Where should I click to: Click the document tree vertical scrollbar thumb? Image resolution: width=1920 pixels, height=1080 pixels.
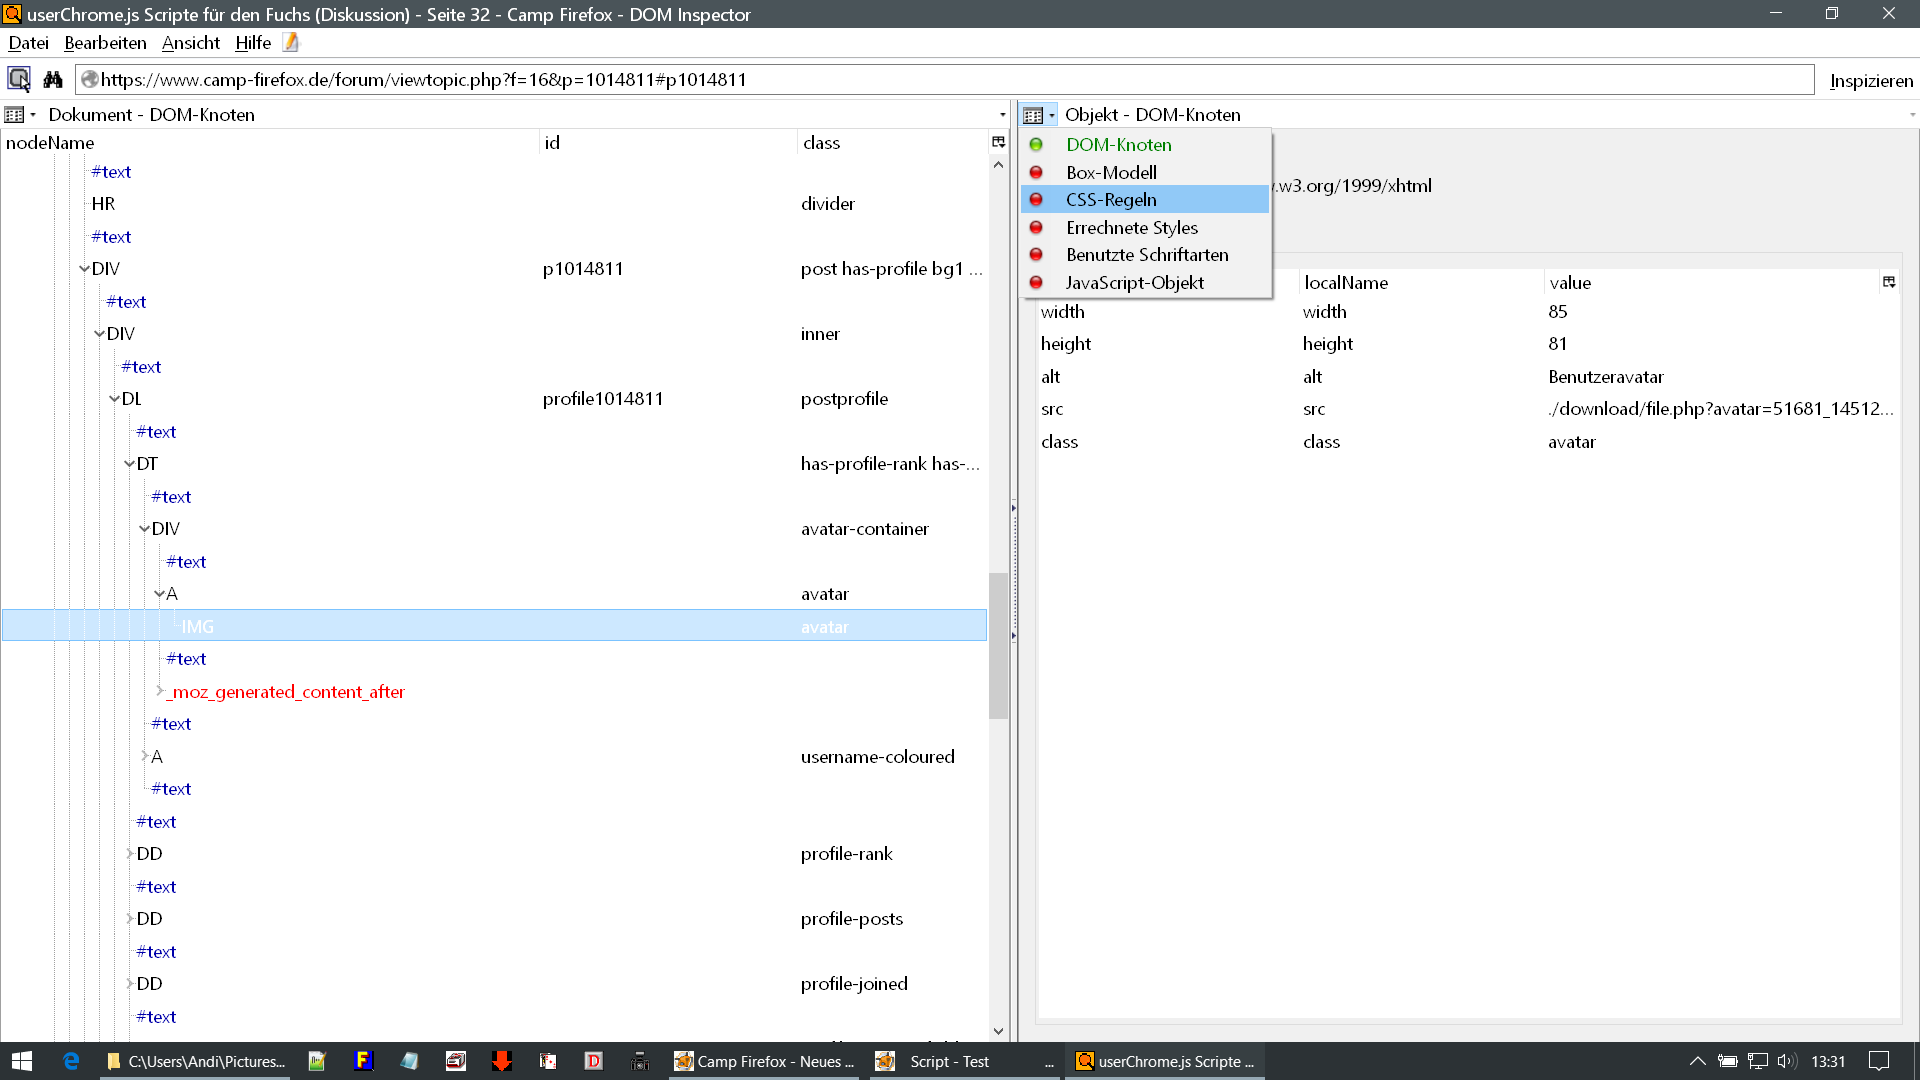(998, 645)
